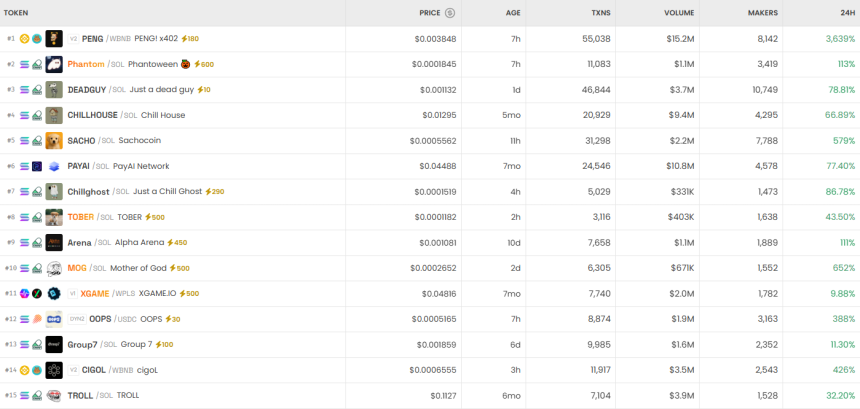Click the Group7 row price $0.001859
The width and height of the screenshot is (860, 409).
[x=435, y=344]
